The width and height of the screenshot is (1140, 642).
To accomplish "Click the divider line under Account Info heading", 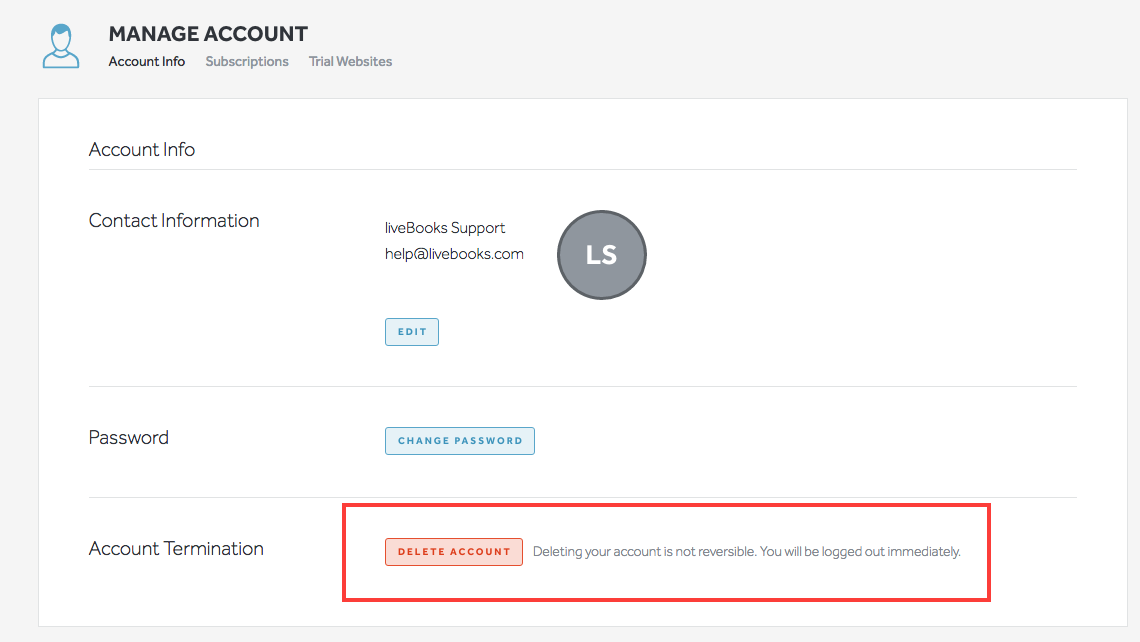I will pos(583,170).
